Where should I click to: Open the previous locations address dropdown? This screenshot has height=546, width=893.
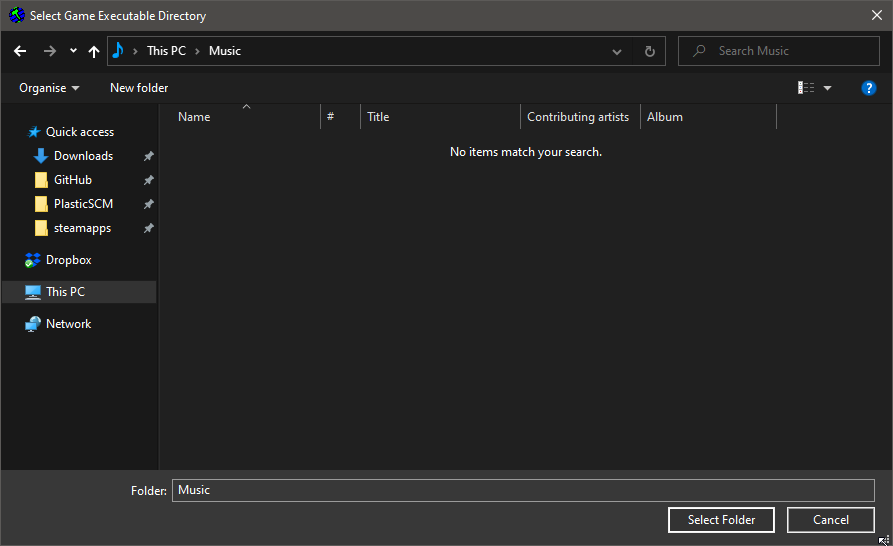617,52
